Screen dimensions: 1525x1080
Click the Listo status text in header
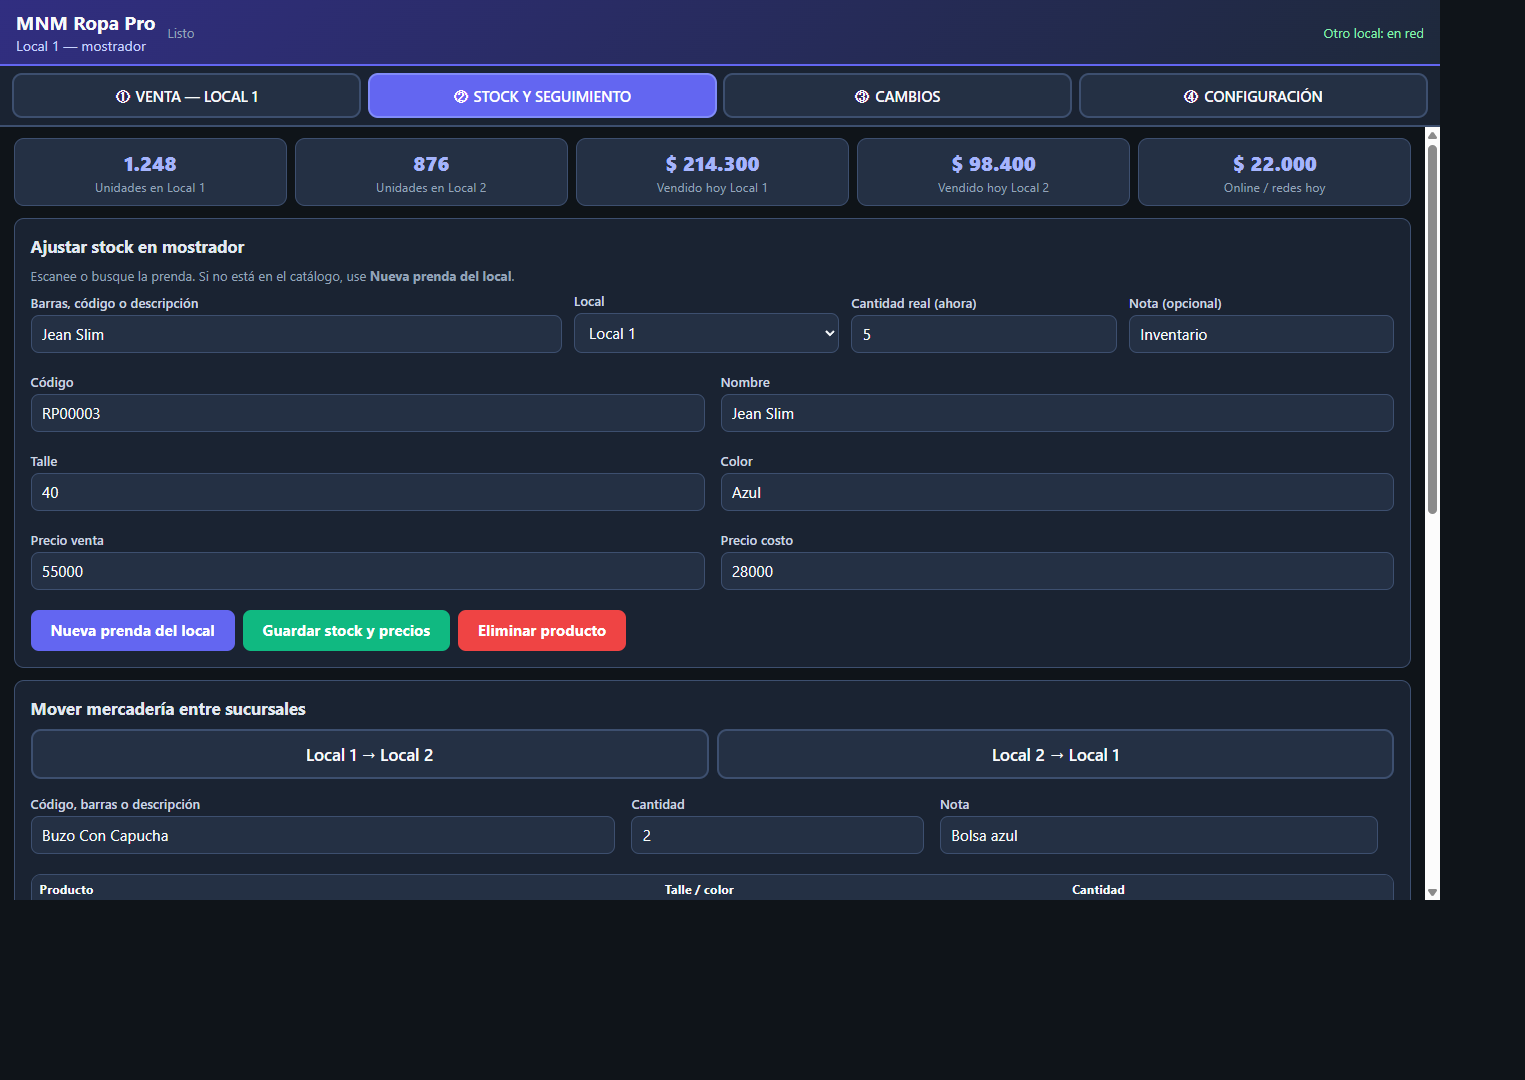tap(181, 34)
